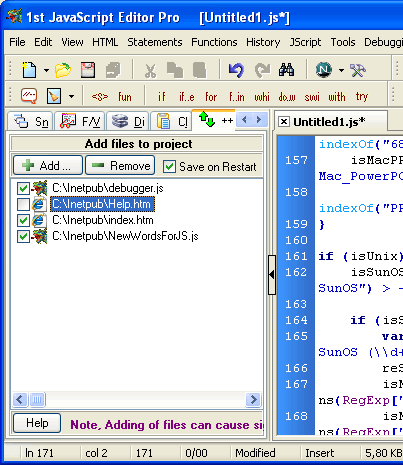Paste using the clipboard toolbar icon

200,70
